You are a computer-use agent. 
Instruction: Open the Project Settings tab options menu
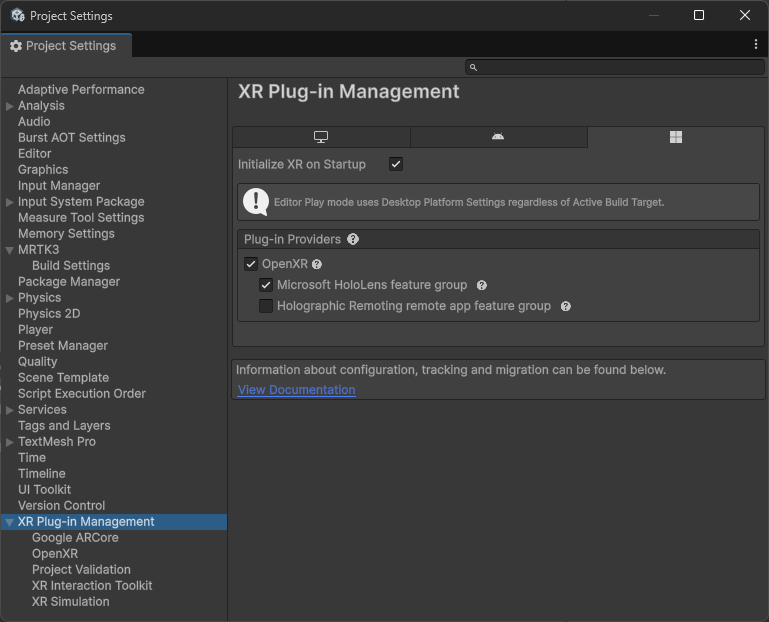pos(756,45)
